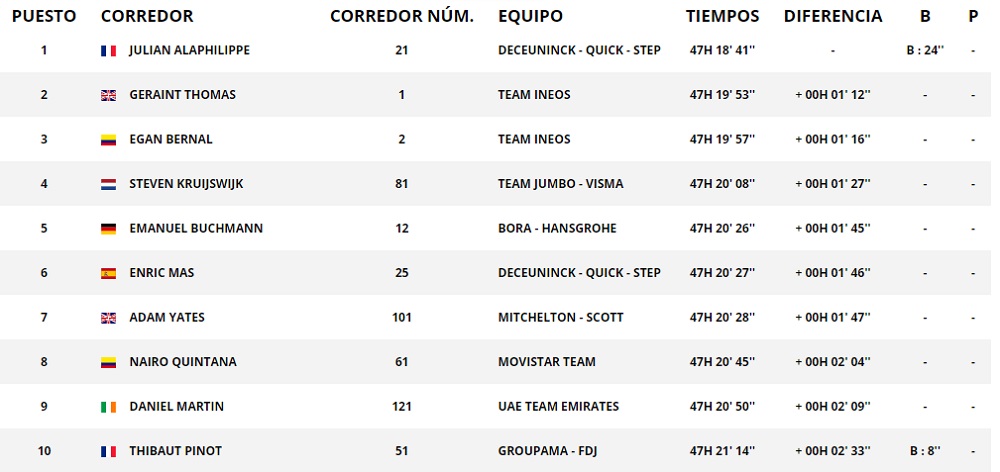
Task: Open rider Julian Alaphilippe's name
Action: click(x=189, y=50)
